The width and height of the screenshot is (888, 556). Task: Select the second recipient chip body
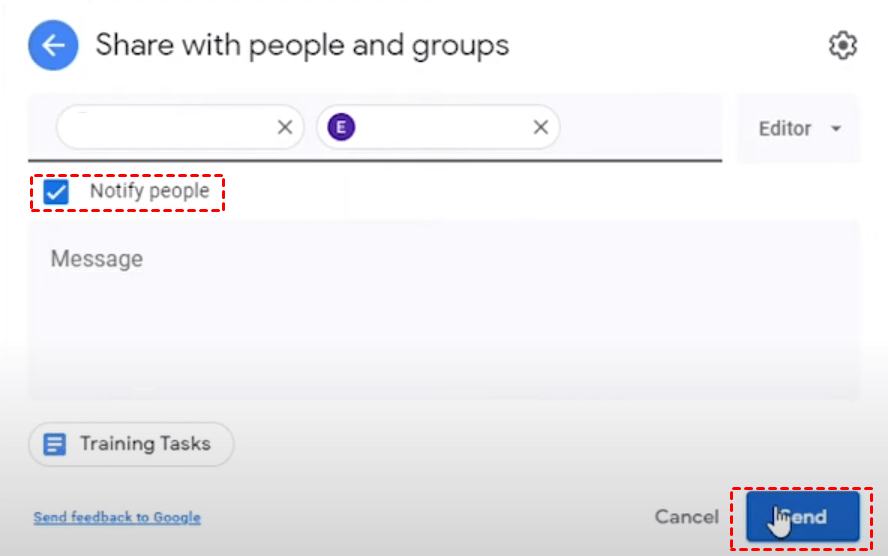[x=440, y=127]
